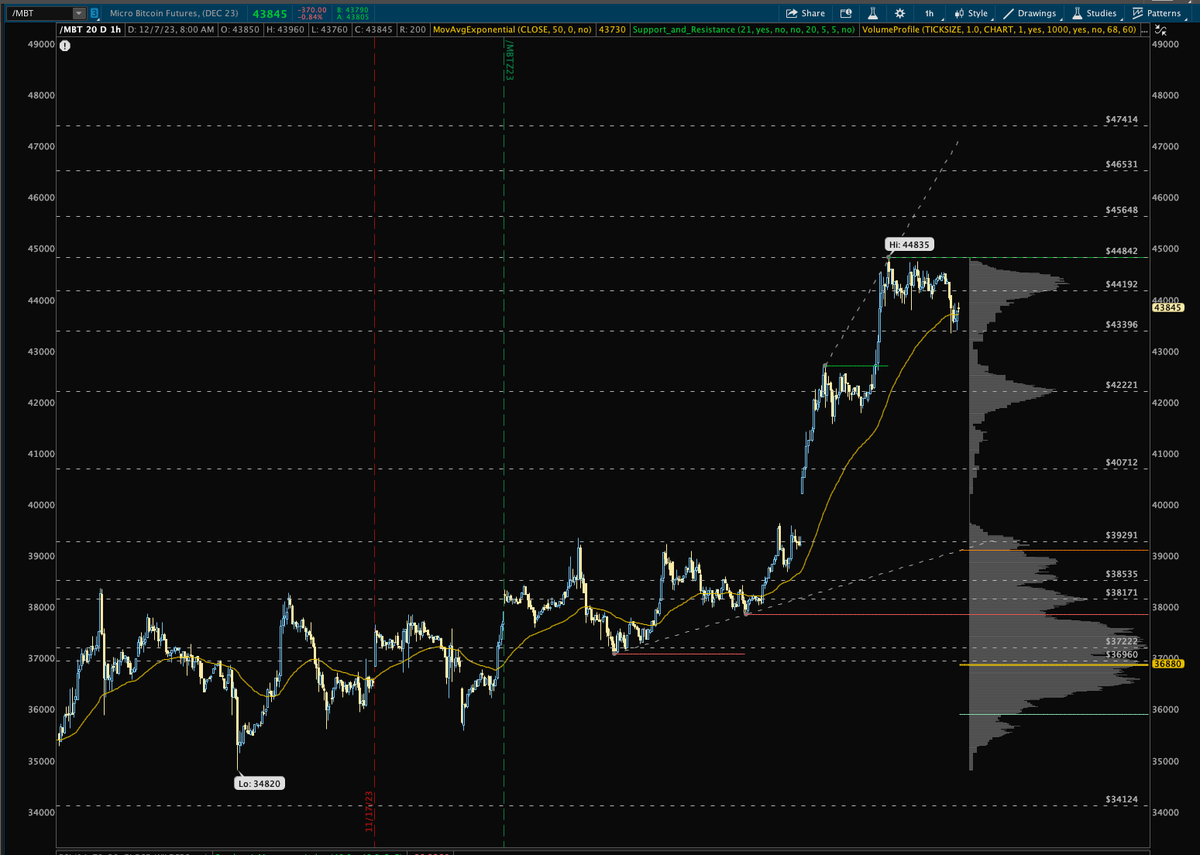
Task: Open the Style menu
Action: tap(971, 13)
